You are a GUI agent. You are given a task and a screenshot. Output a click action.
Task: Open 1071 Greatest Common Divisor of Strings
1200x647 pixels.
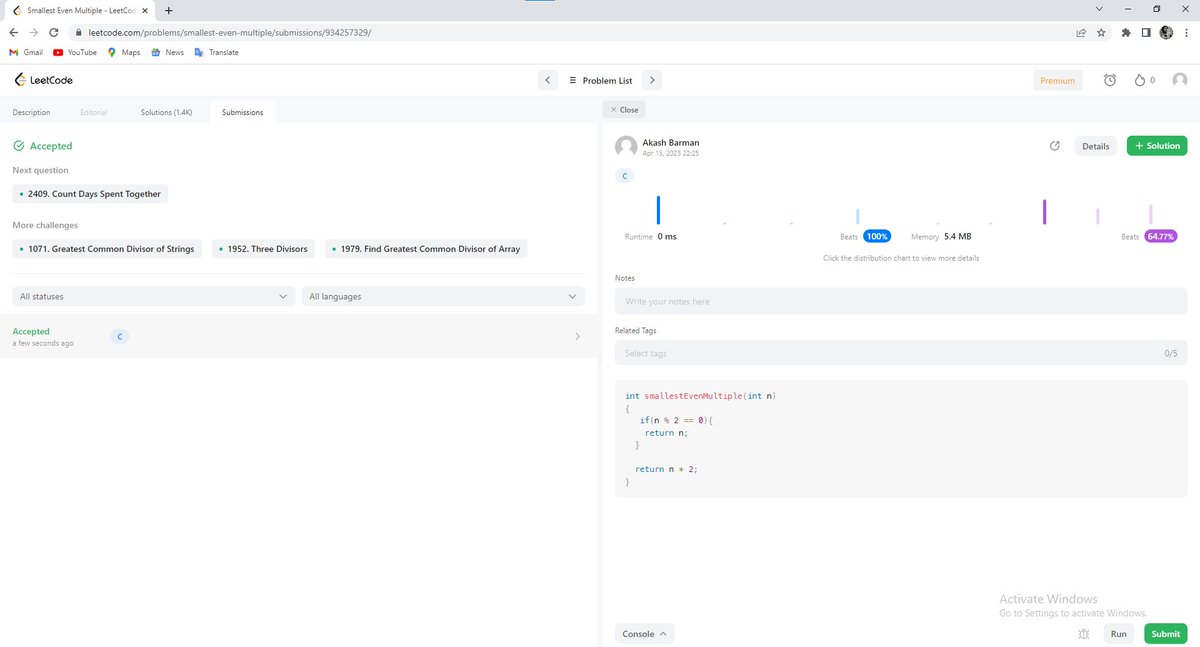(108, 248)
